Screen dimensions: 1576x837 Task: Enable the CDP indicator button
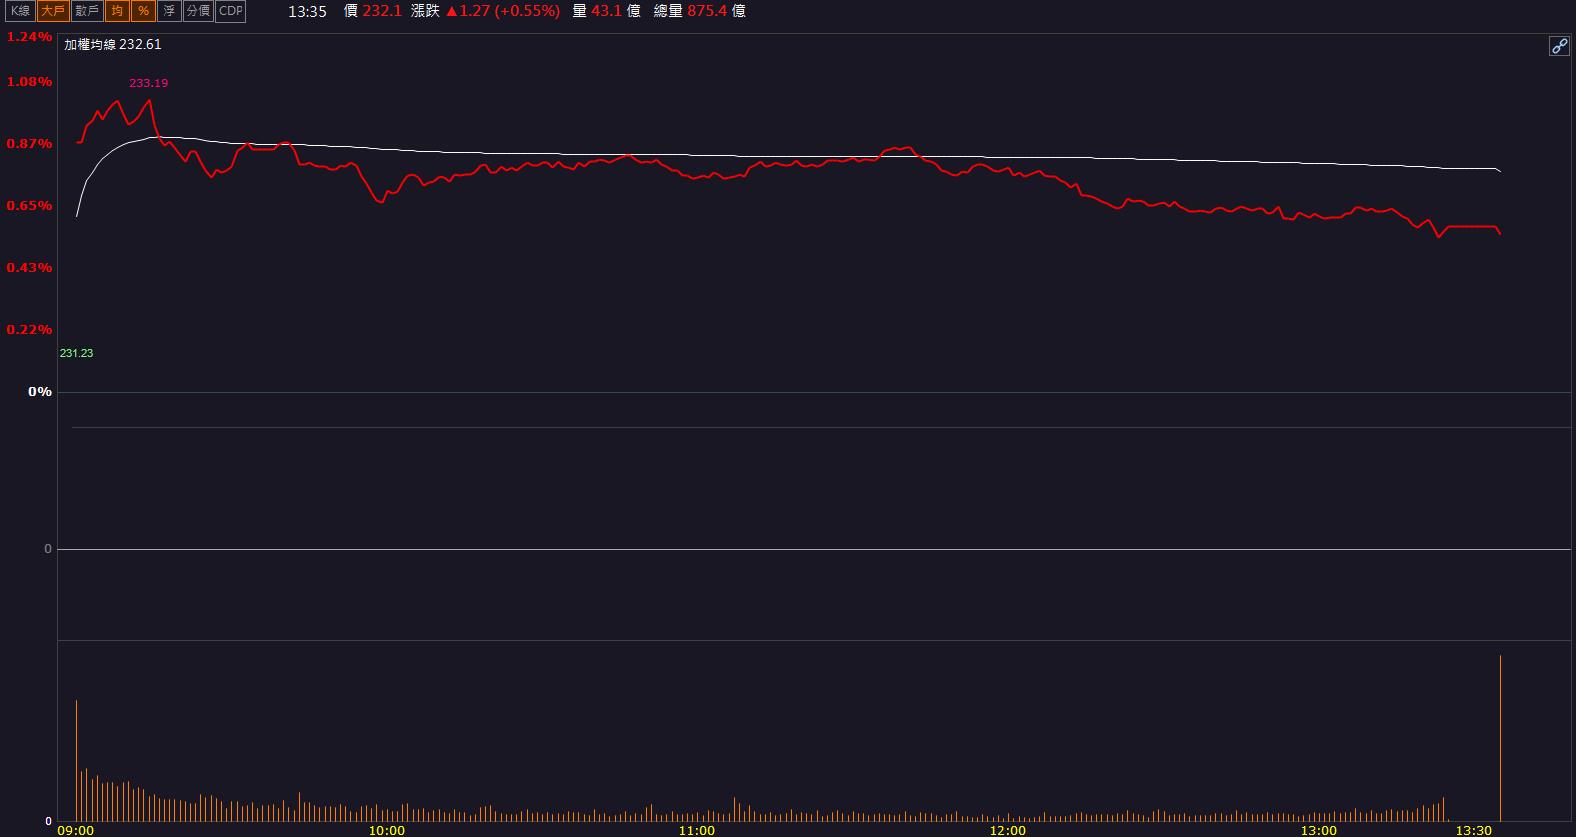tap(231, 11)
